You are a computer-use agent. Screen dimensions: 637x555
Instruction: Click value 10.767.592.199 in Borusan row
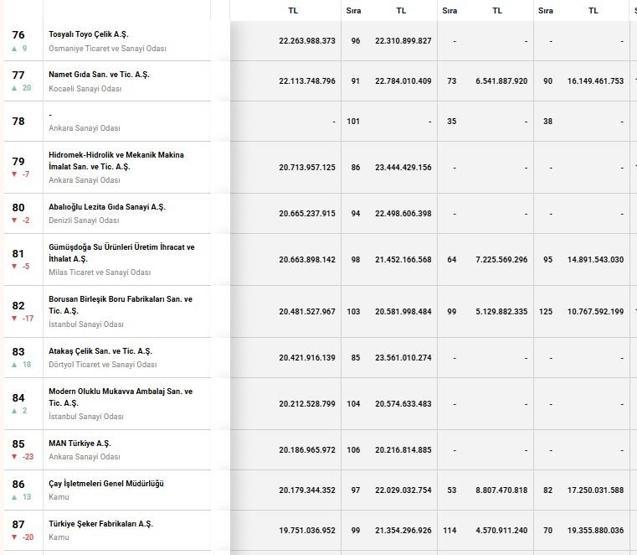click(596, 312)
